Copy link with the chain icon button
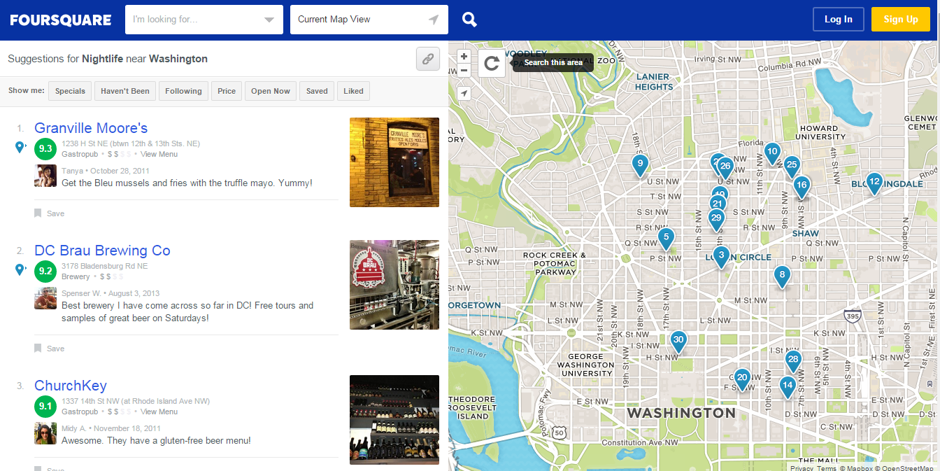Screen dimensions: 940x471 pos(428,59)
